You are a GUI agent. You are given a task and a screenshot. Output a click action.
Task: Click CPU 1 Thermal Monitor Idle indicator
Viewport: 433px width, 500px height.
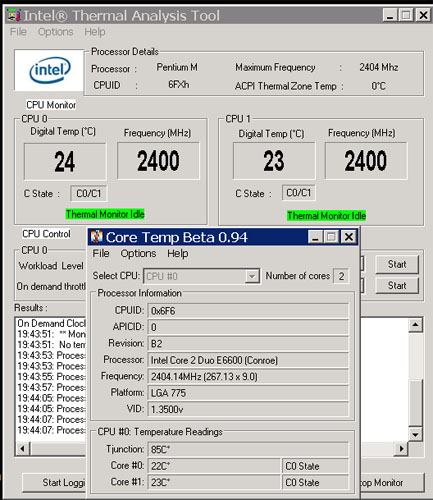(x=327, y=216)
